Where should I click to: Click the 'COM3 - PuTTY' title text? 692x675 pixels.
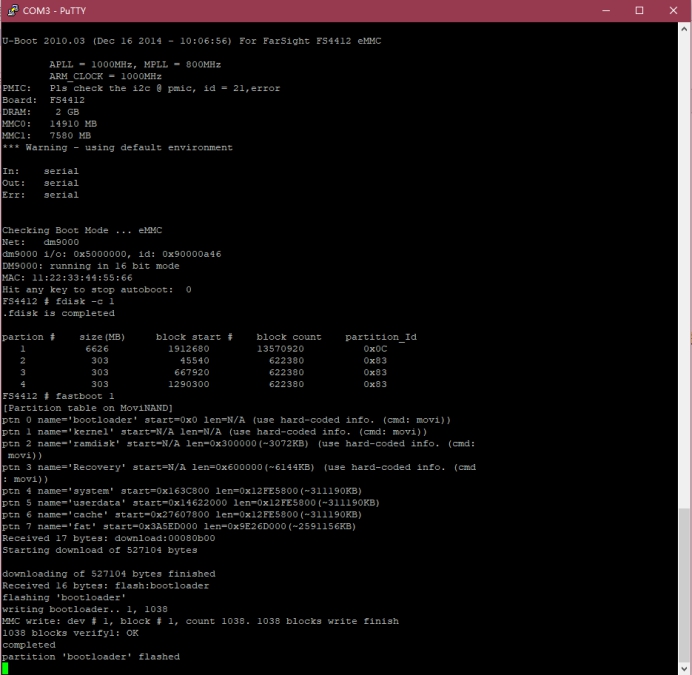pos(54,11)
